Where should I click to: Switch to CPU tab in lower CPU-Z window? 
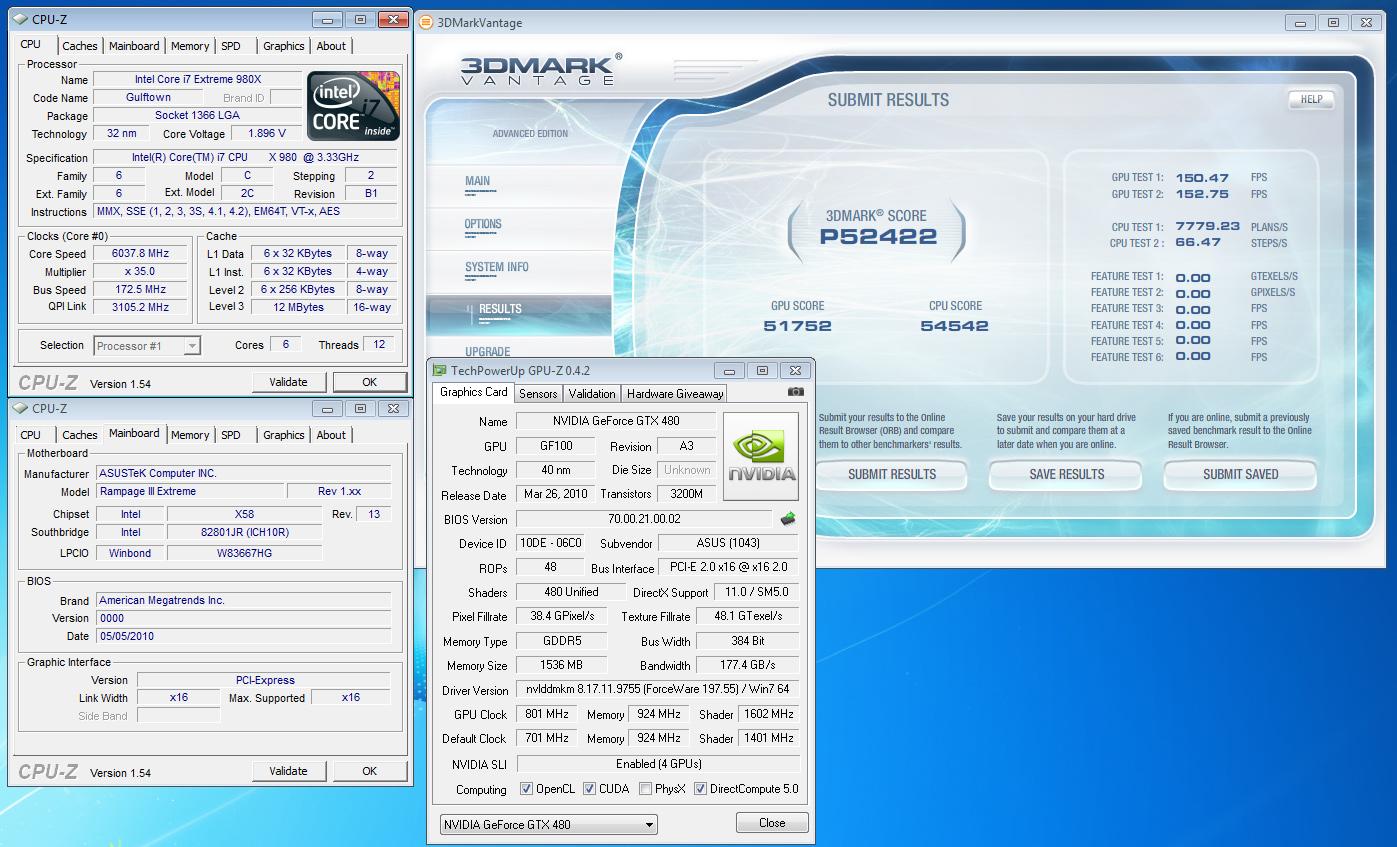click(31, 435)
